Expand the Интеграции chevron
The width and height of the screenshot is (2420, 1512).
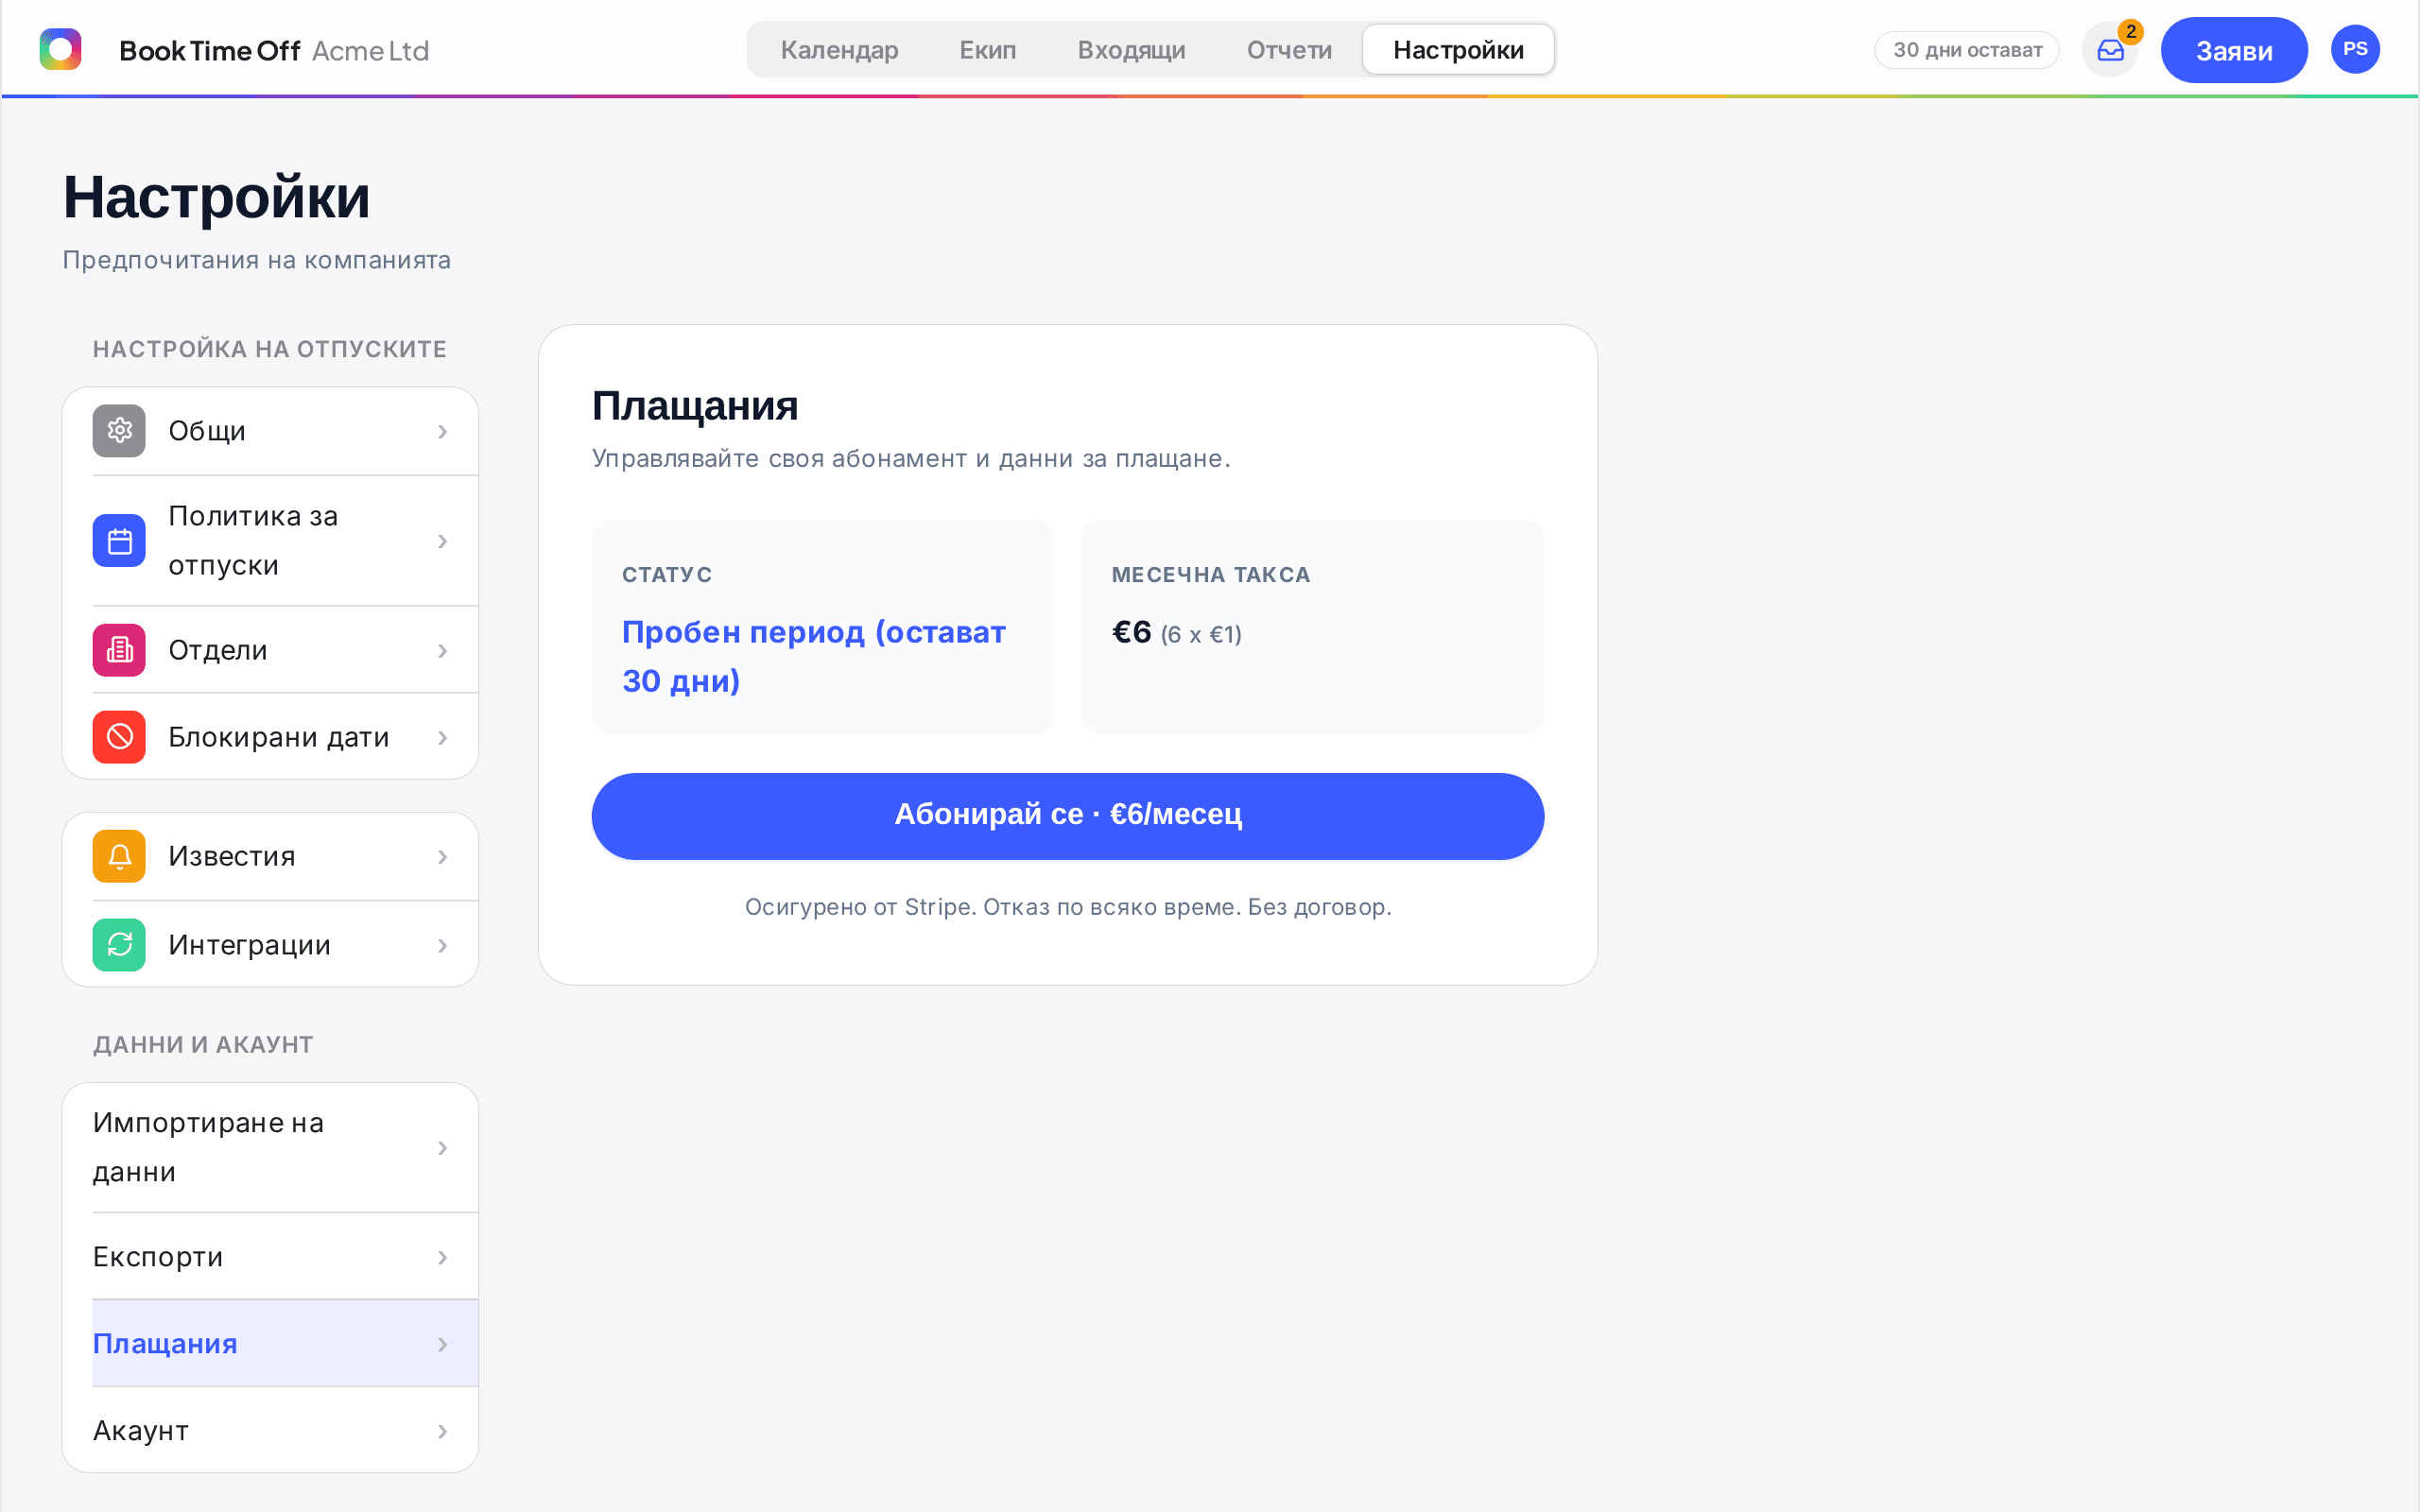pyautogui.click(x=442, y=945)
